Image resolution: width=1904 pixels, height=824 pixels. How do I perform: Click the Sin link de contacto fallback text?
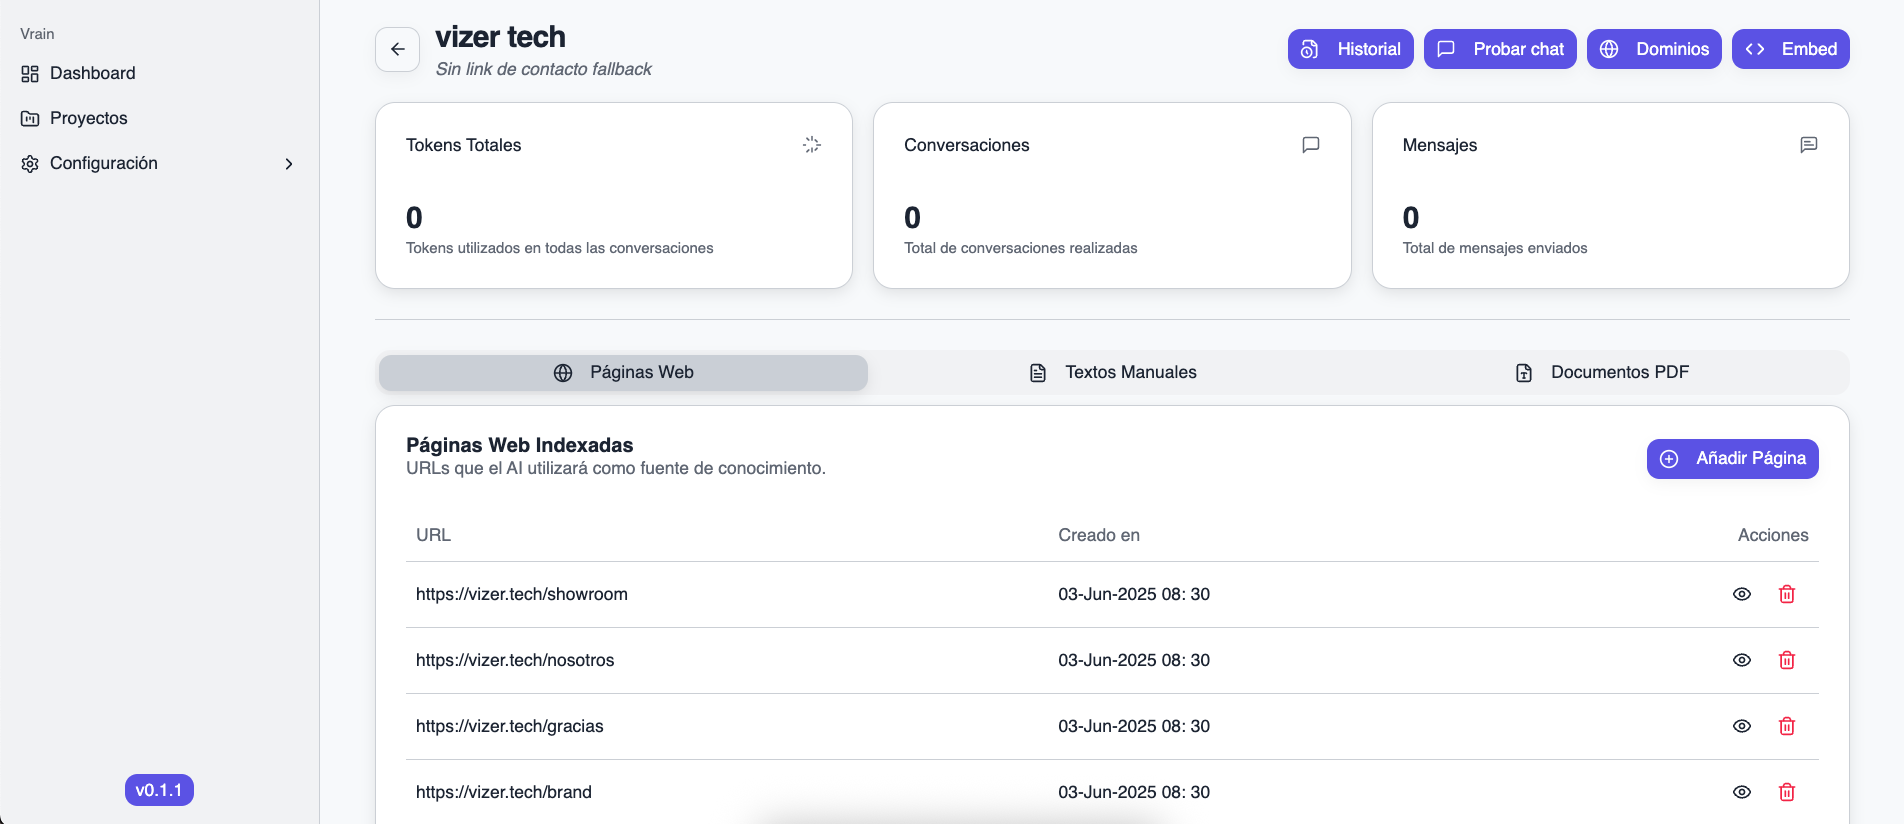pos(544,69)
